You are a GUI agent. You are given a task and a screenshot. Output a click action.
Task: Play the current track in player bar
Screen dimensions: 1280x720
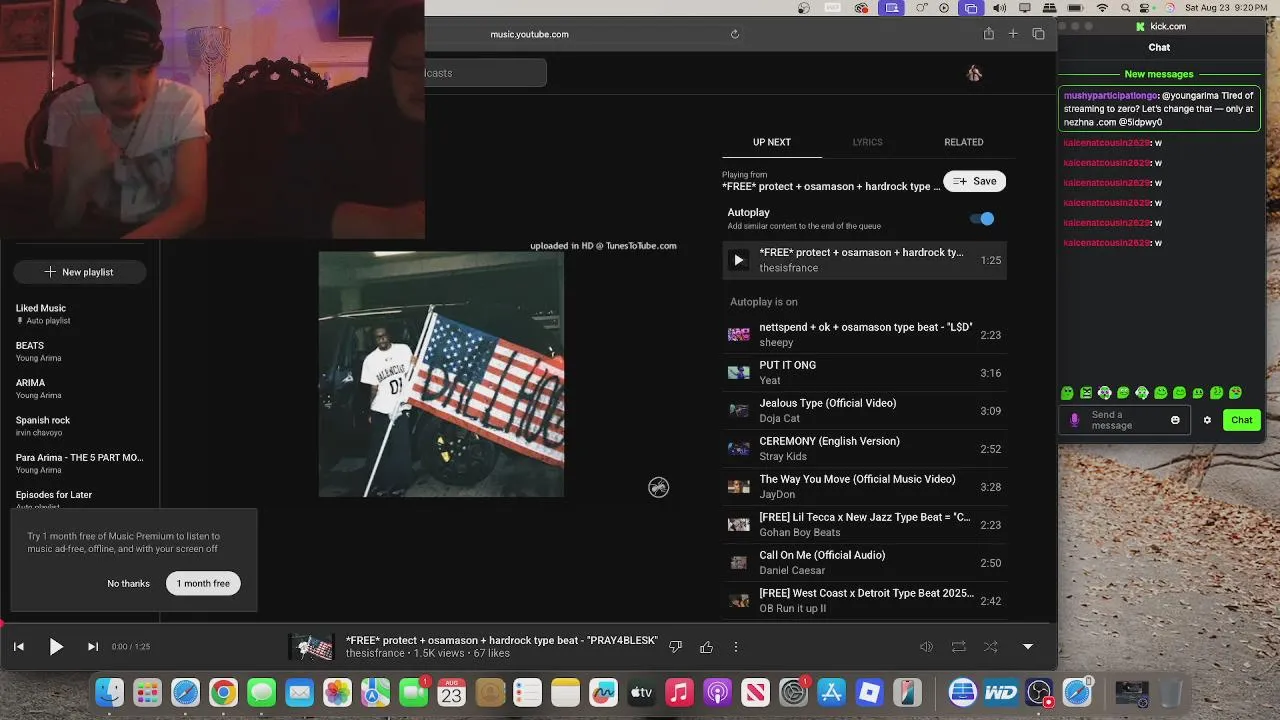tap(56, 647)
